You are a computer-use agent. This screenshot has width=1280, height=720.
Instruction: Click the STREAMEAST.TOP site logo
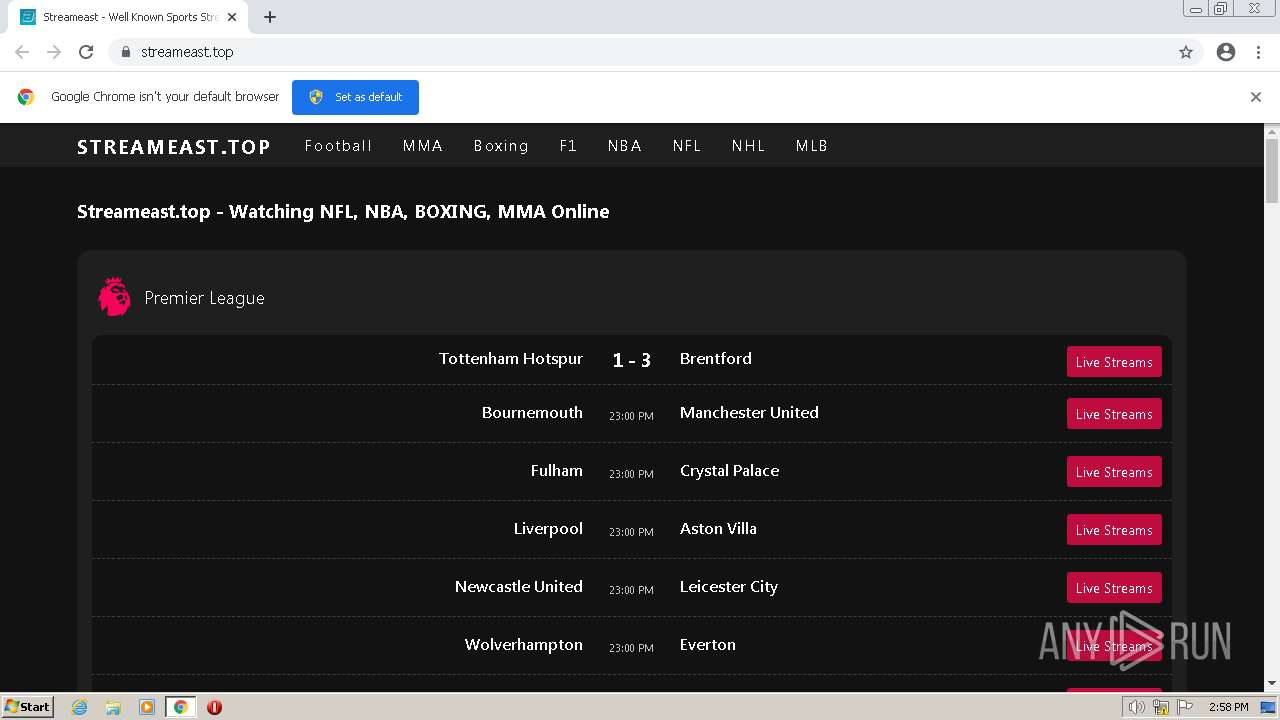(x=174, y=147)
